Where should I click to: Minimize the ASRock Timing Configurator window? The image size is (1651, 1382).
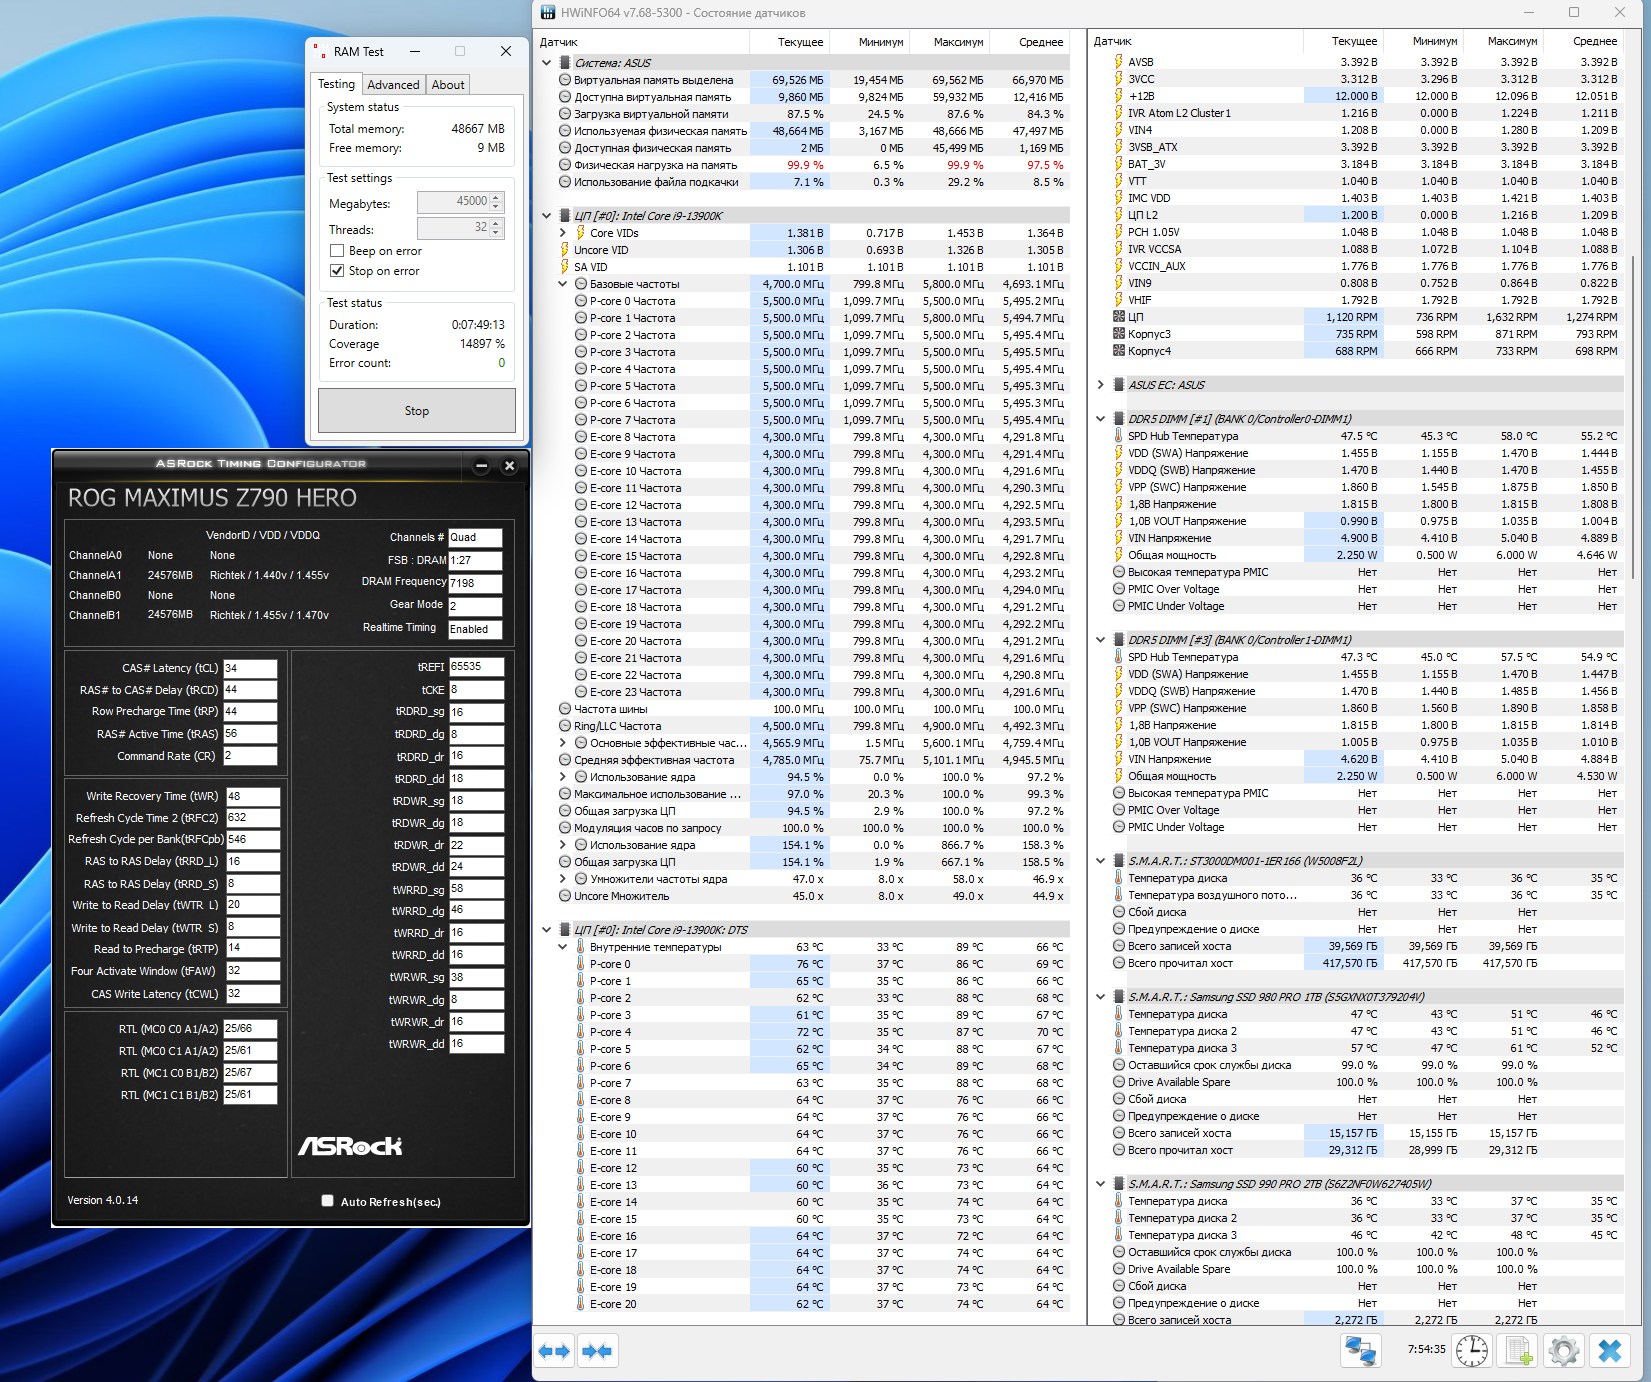[481, 465]
